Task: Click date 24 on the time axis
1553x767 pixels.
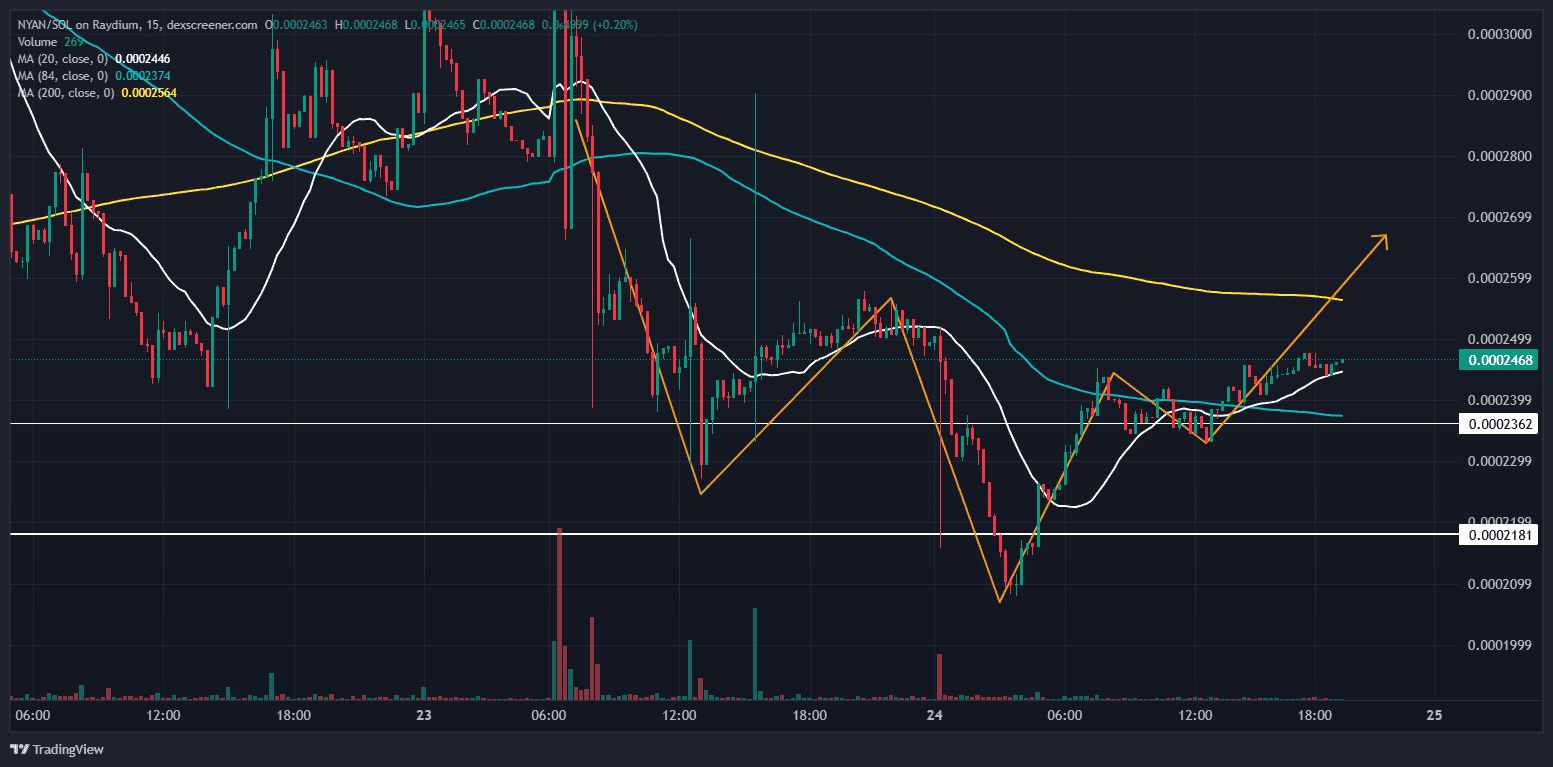Action: [936, 715]
